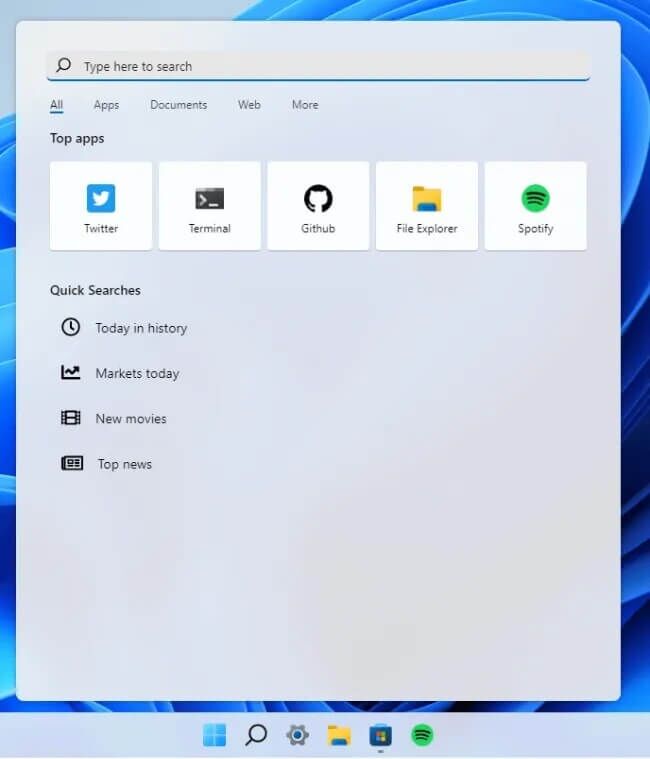Expand the More filter dropdown
This screenshot has height=759, width=650.
coord(305,105)
